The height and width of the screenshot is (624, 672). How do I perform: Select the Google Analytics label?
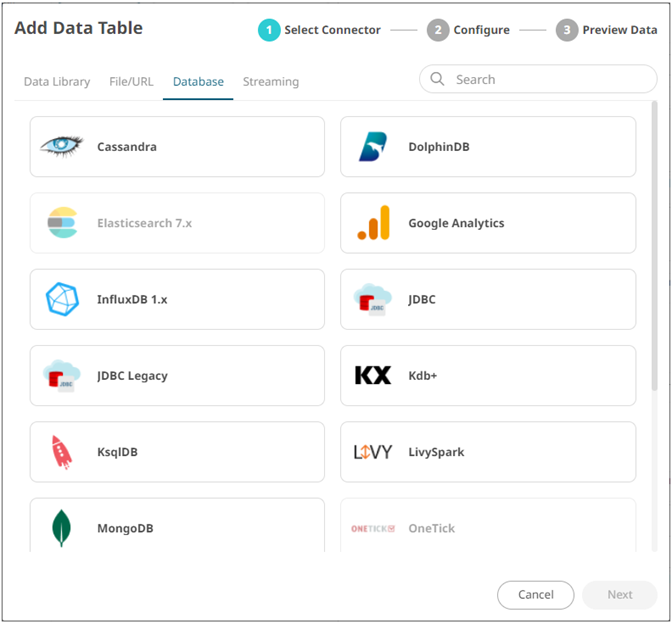click(x=456, y=223)
